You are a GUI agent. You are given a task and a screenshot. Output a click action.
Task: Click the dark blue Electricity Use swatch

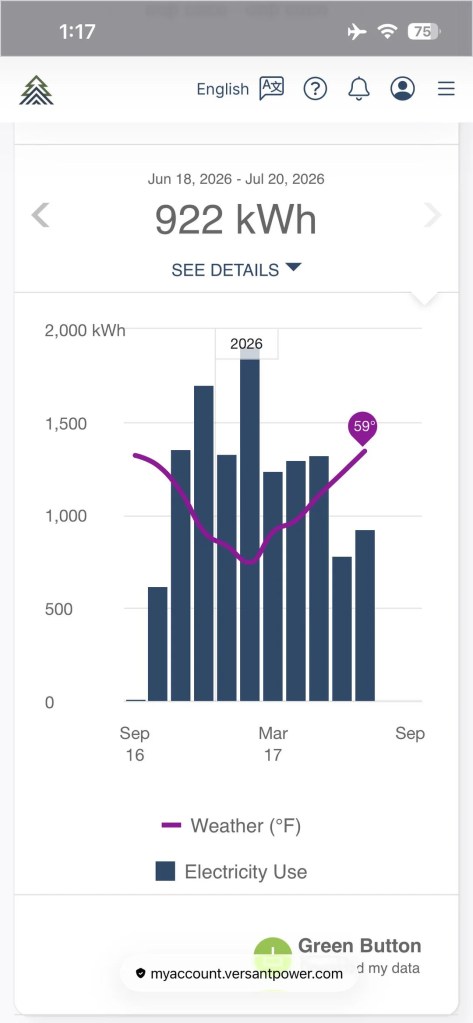tap(165, 872)
